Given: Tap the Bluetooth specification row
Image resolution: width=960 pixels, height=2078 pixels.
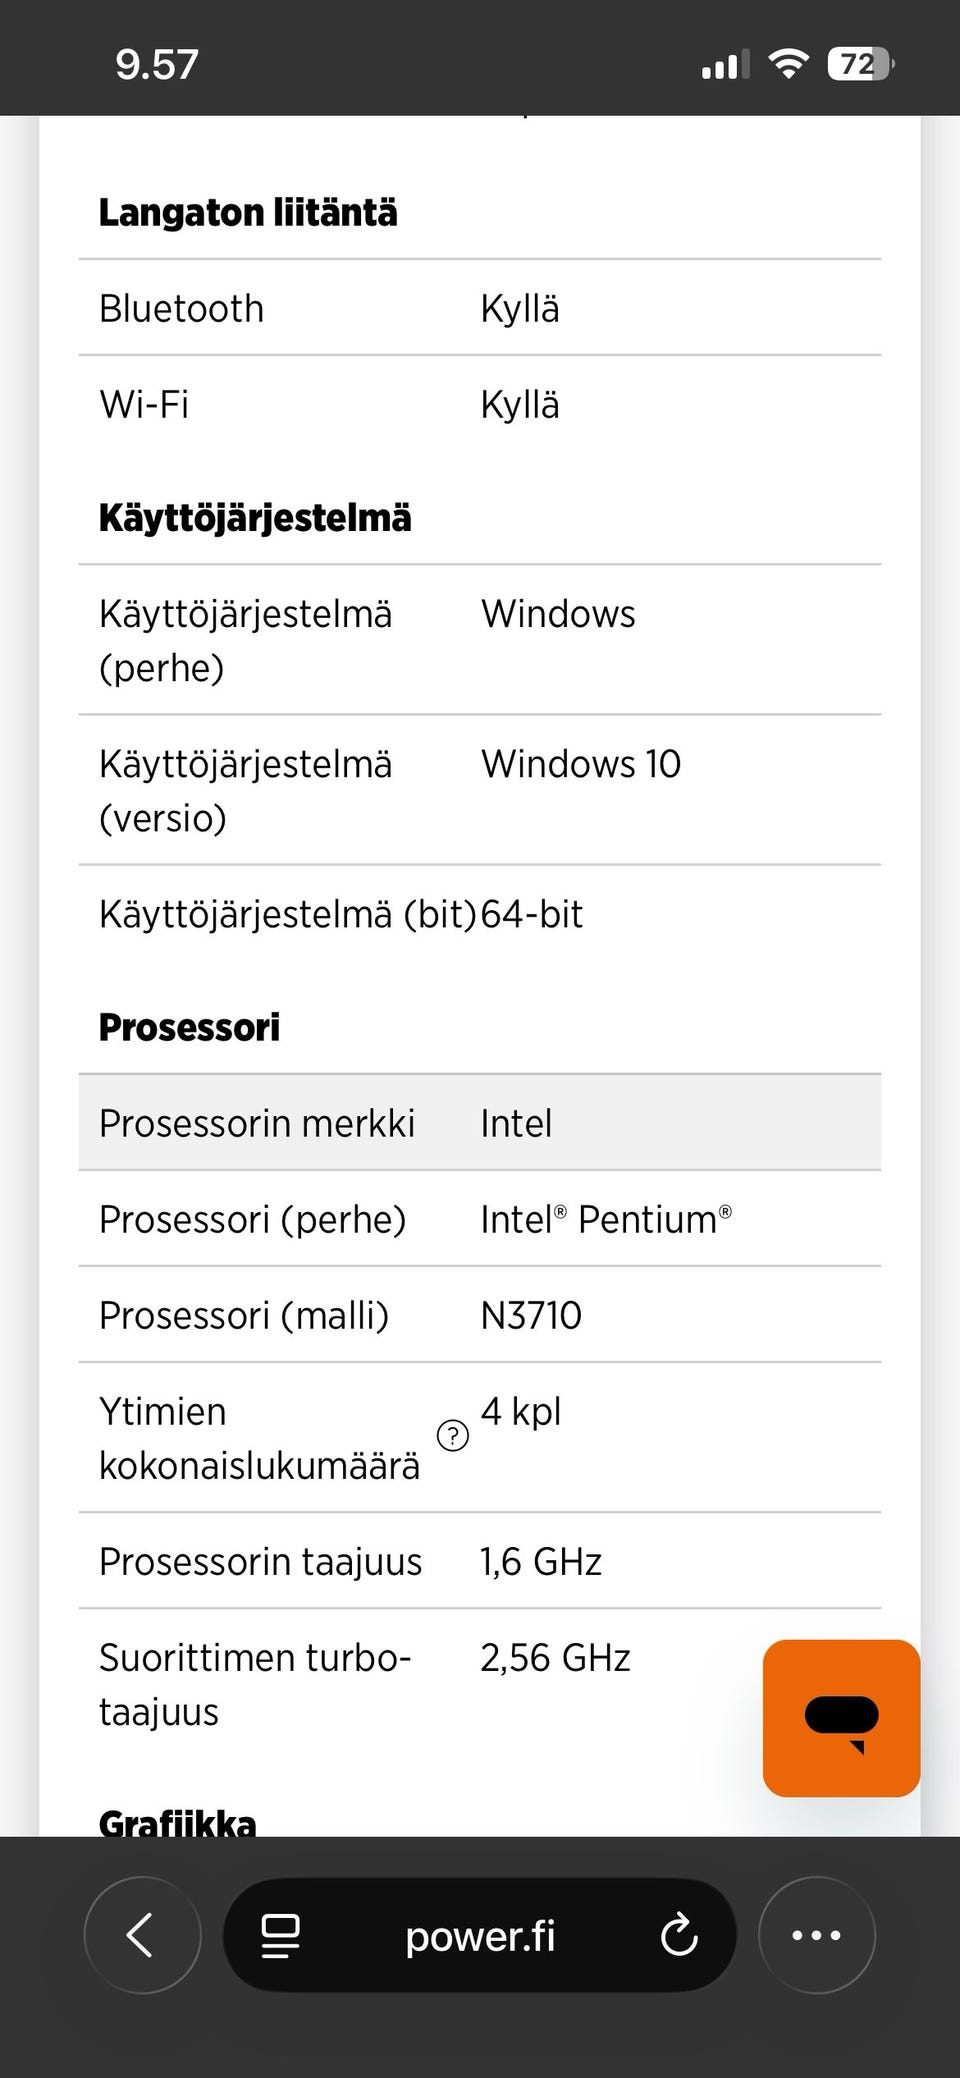Looking at the screenshot, I should point(480,309).
